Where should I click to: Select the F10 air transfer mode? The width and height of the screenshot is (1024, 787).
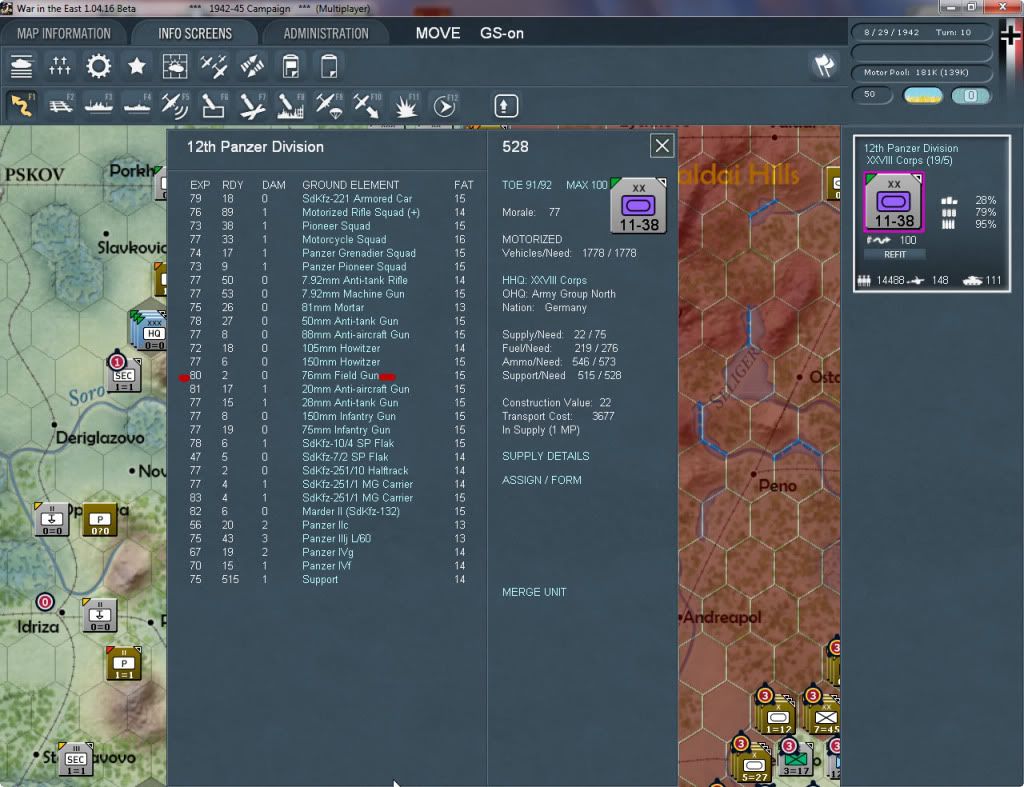pos(367,105)
